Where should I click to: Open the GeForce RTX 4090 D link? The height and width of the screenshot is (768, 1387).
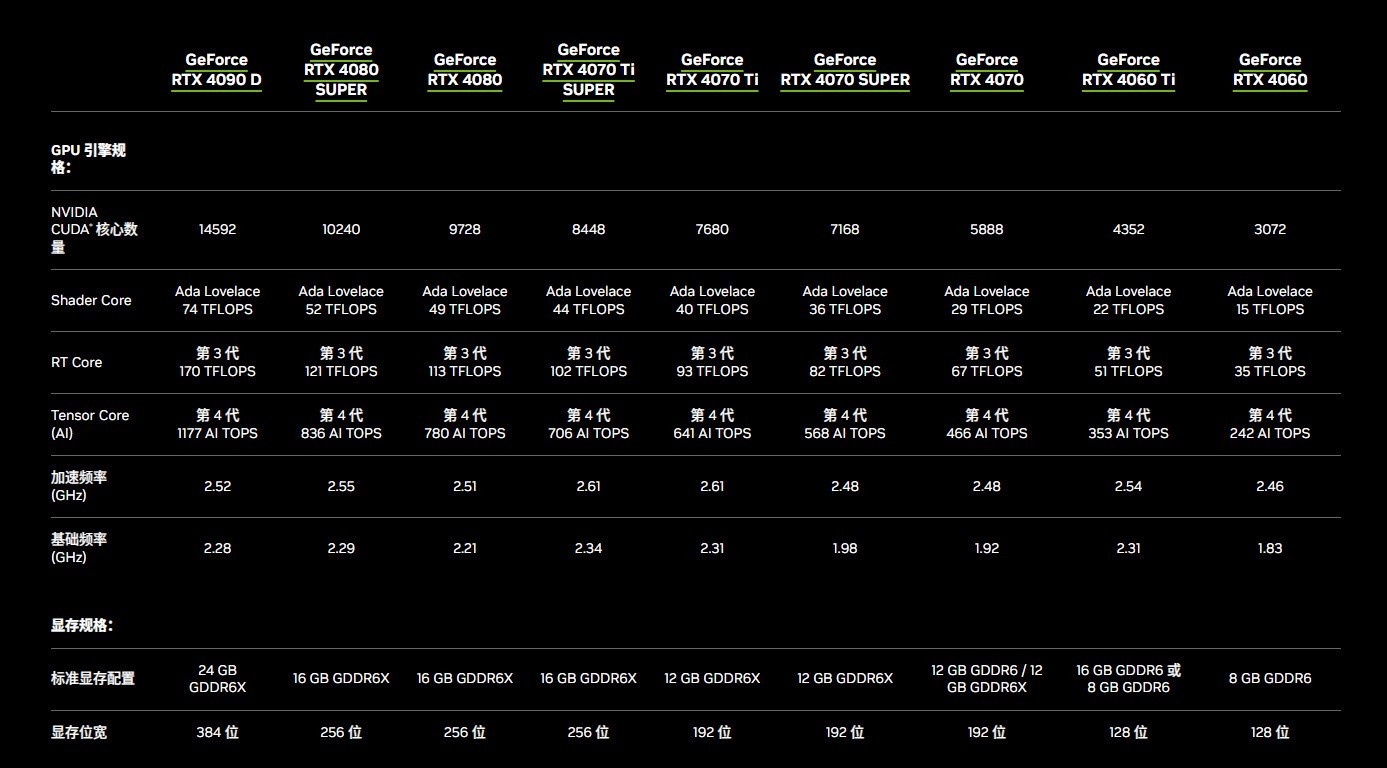(x=217, y=70)
